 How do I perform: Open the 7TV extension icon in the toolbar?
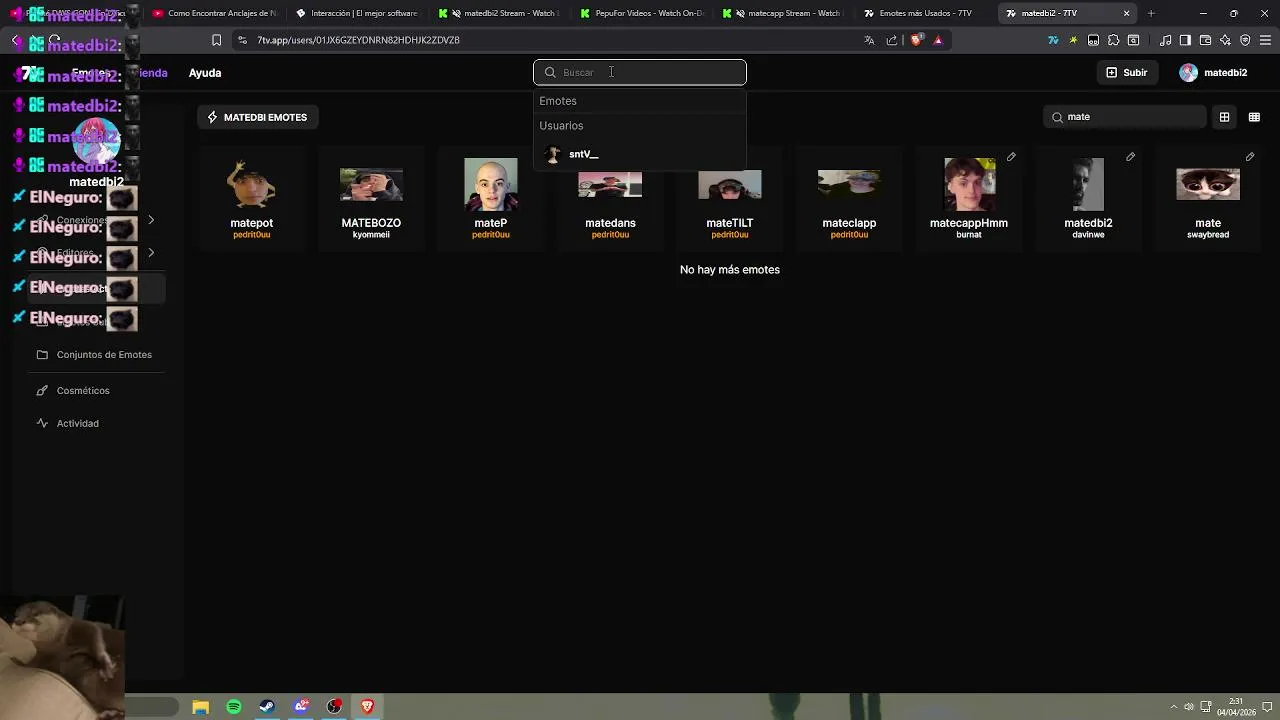(x=1053, y=40)
